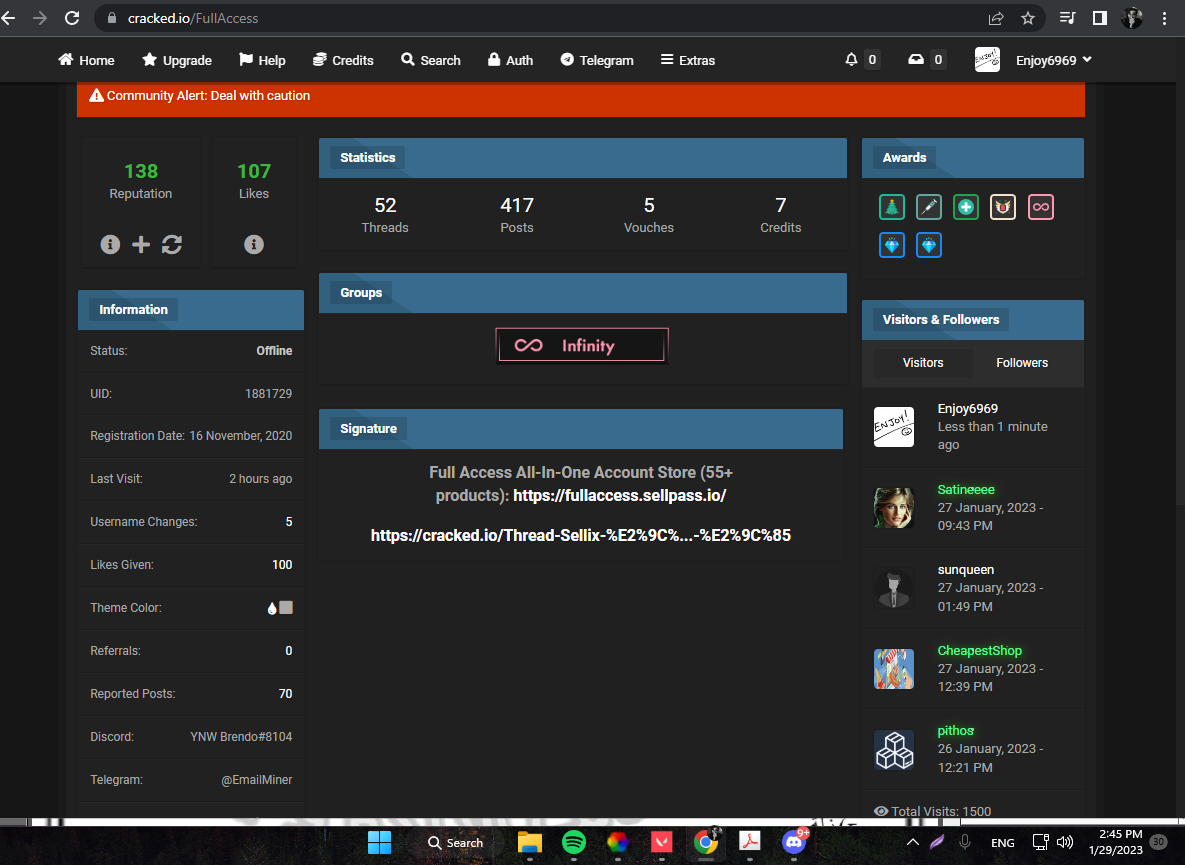Image resolution: width=1185 pixels, height=865 pixels.
Task: Click the green plus award icon
Action: [966, 207]
